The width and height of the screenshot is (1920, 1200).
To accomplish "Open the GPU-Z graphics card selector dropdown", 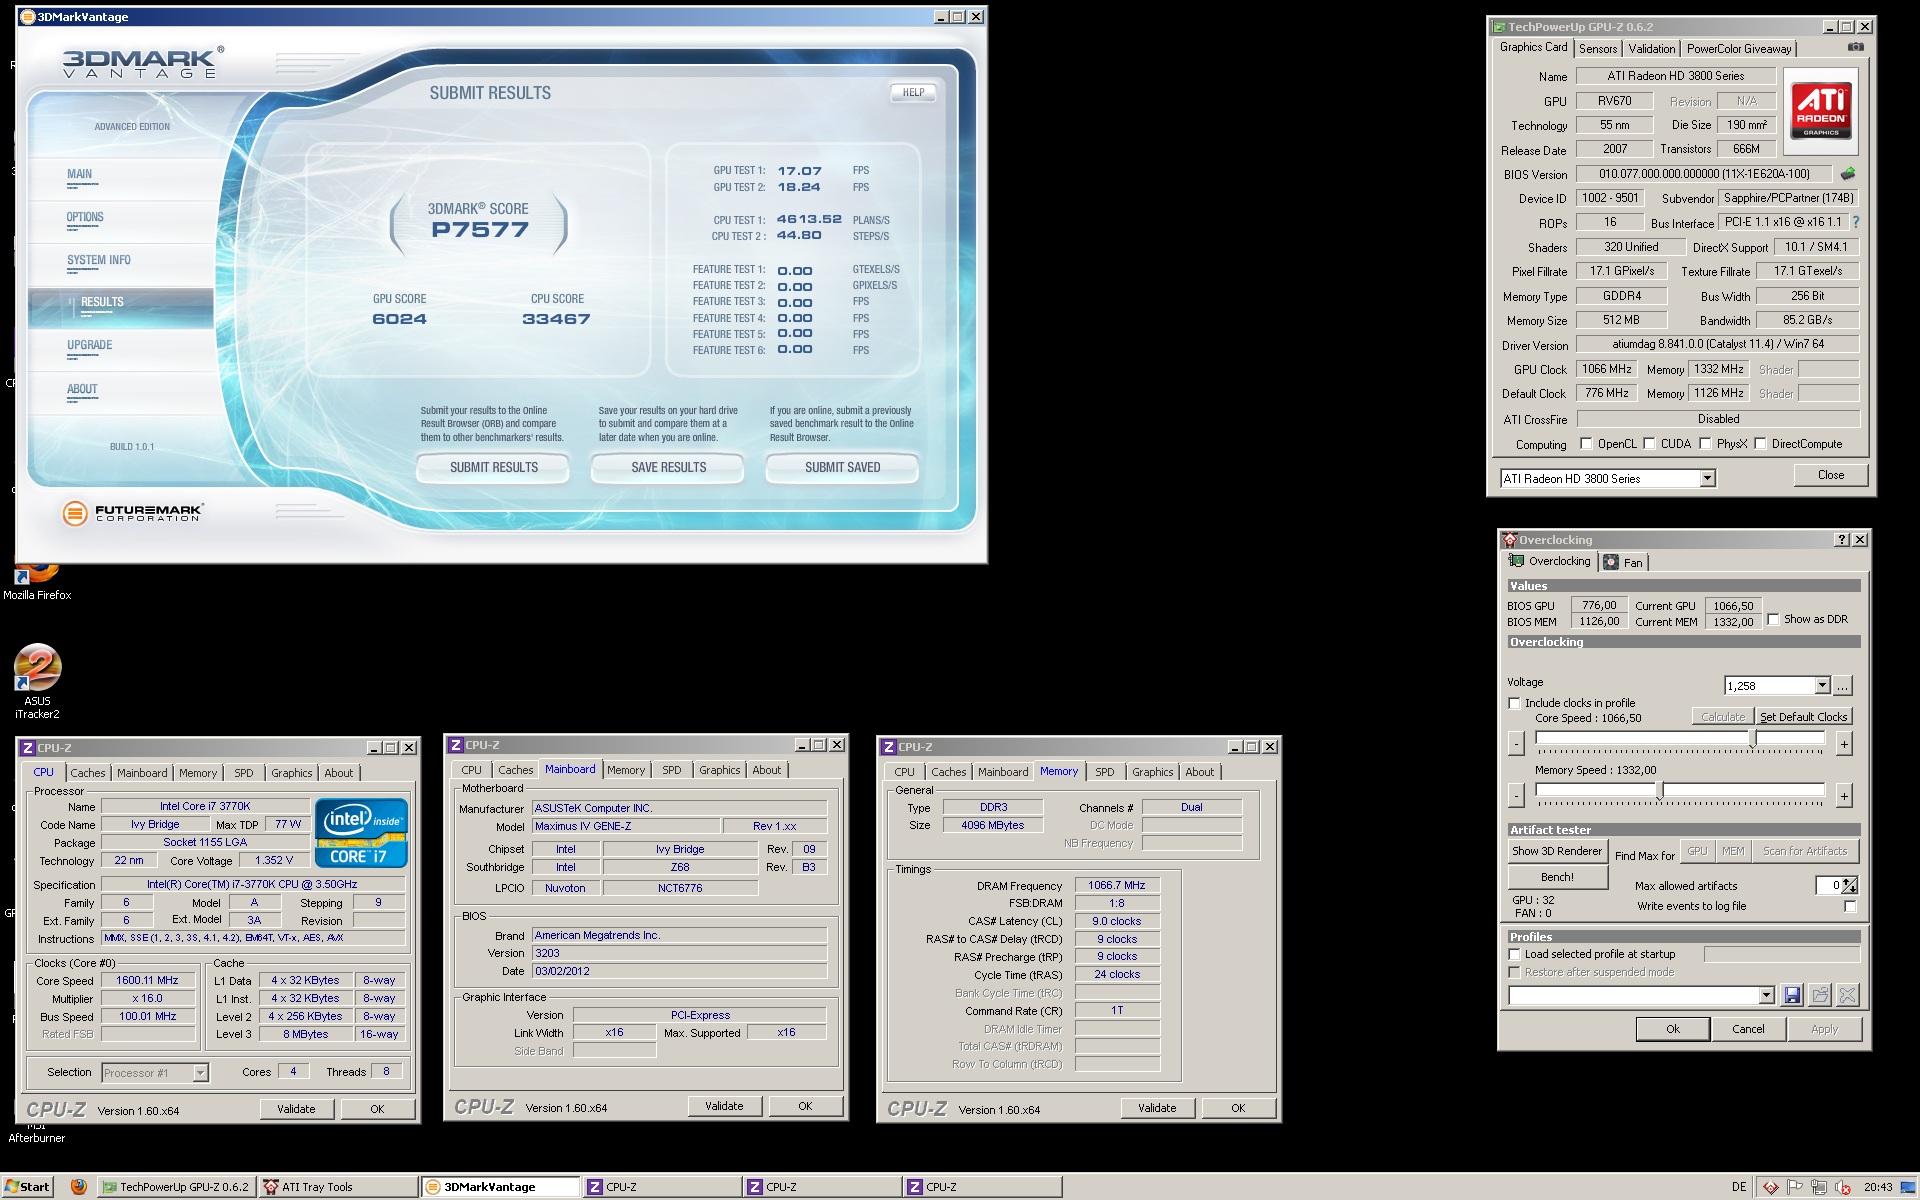I will (x=1707, y=479).
